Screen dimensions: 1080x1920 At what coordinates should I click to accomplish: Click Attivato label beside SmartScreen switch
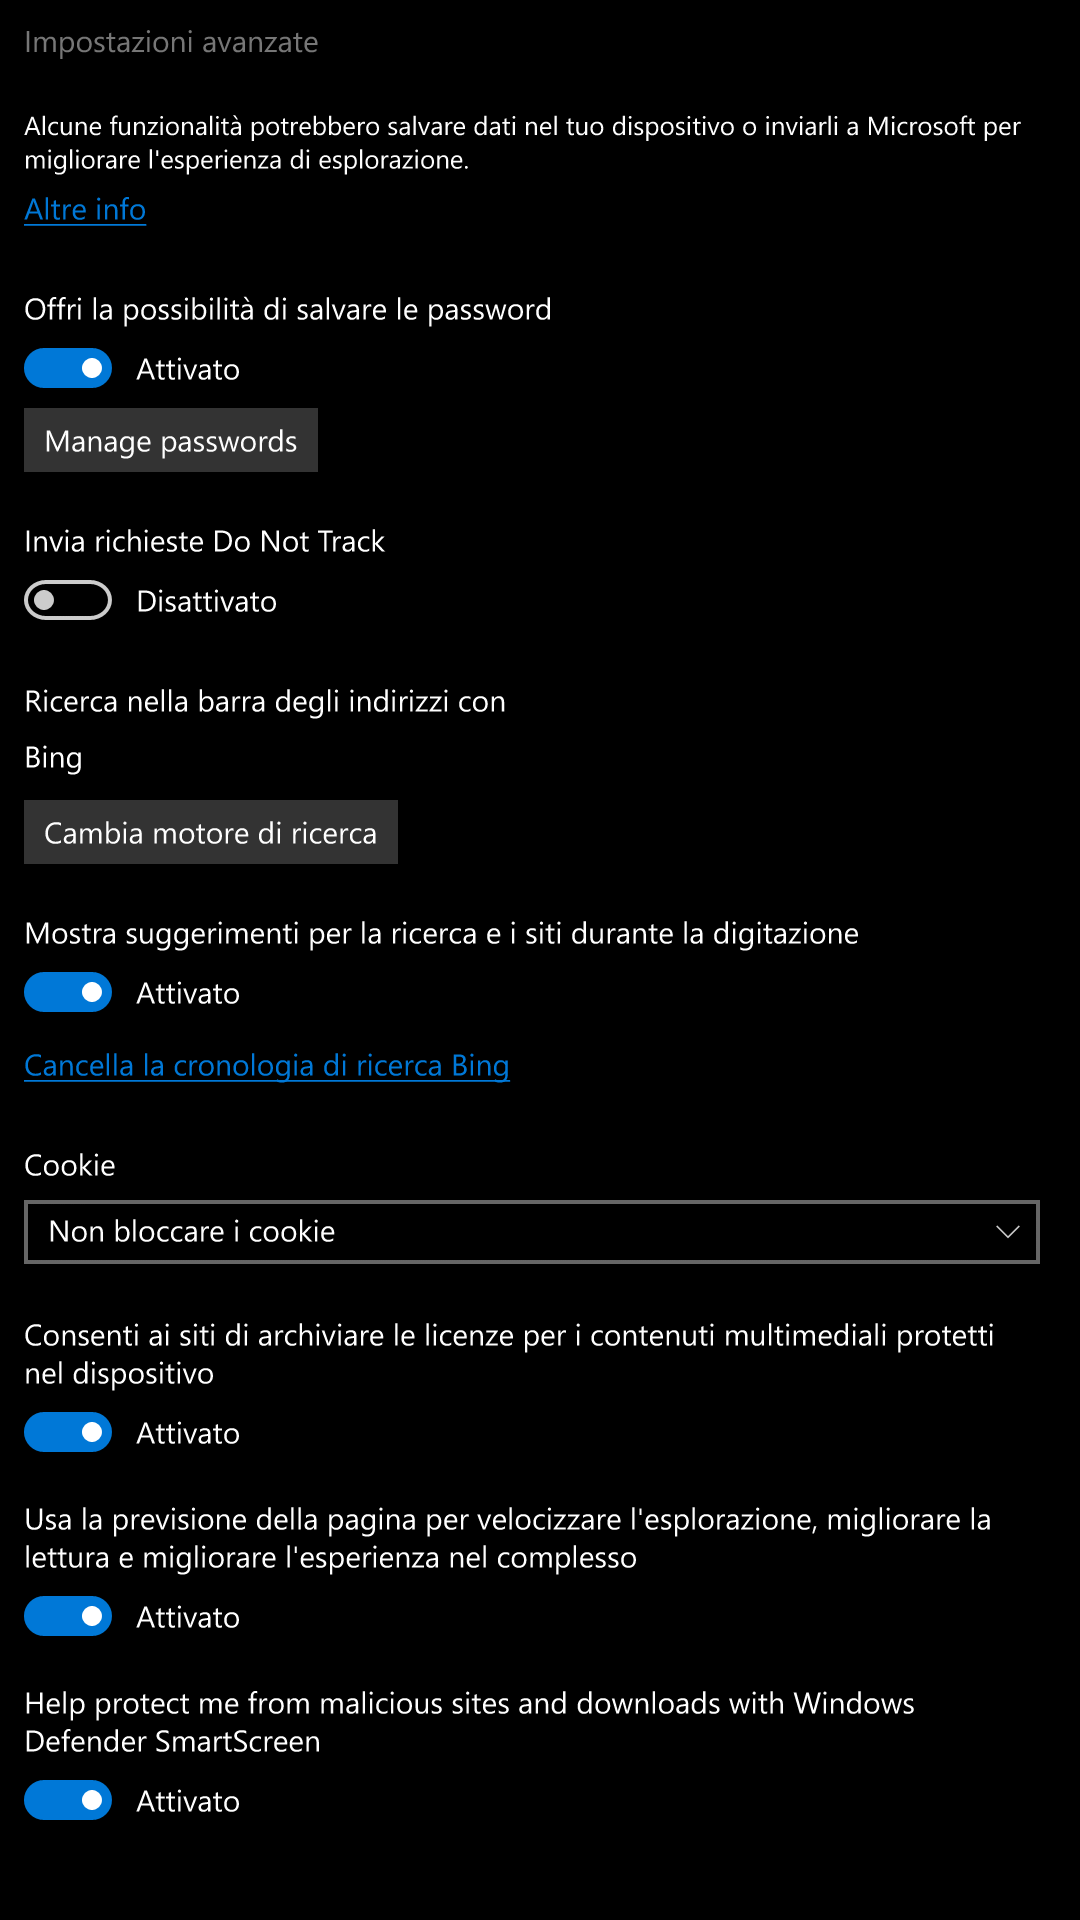(188, 1802)
